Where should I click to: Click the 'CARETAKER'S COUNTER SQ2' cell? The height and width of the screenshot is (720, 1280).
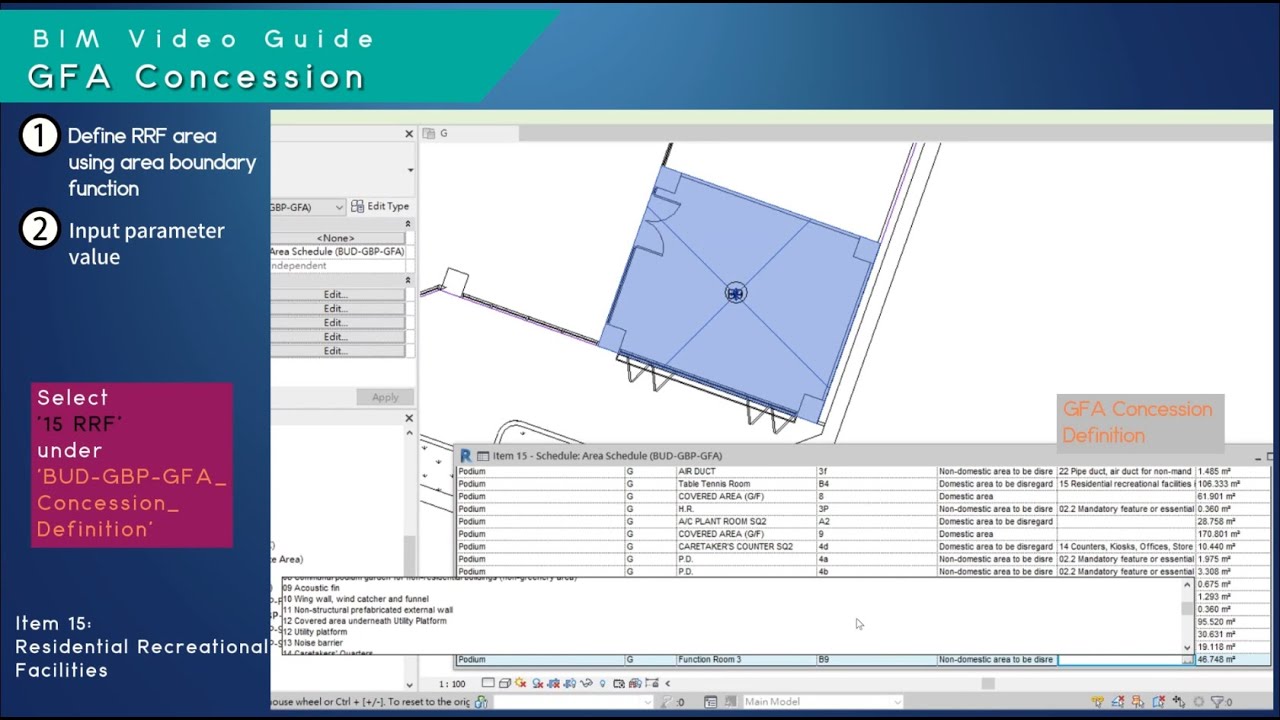[745, 547]
